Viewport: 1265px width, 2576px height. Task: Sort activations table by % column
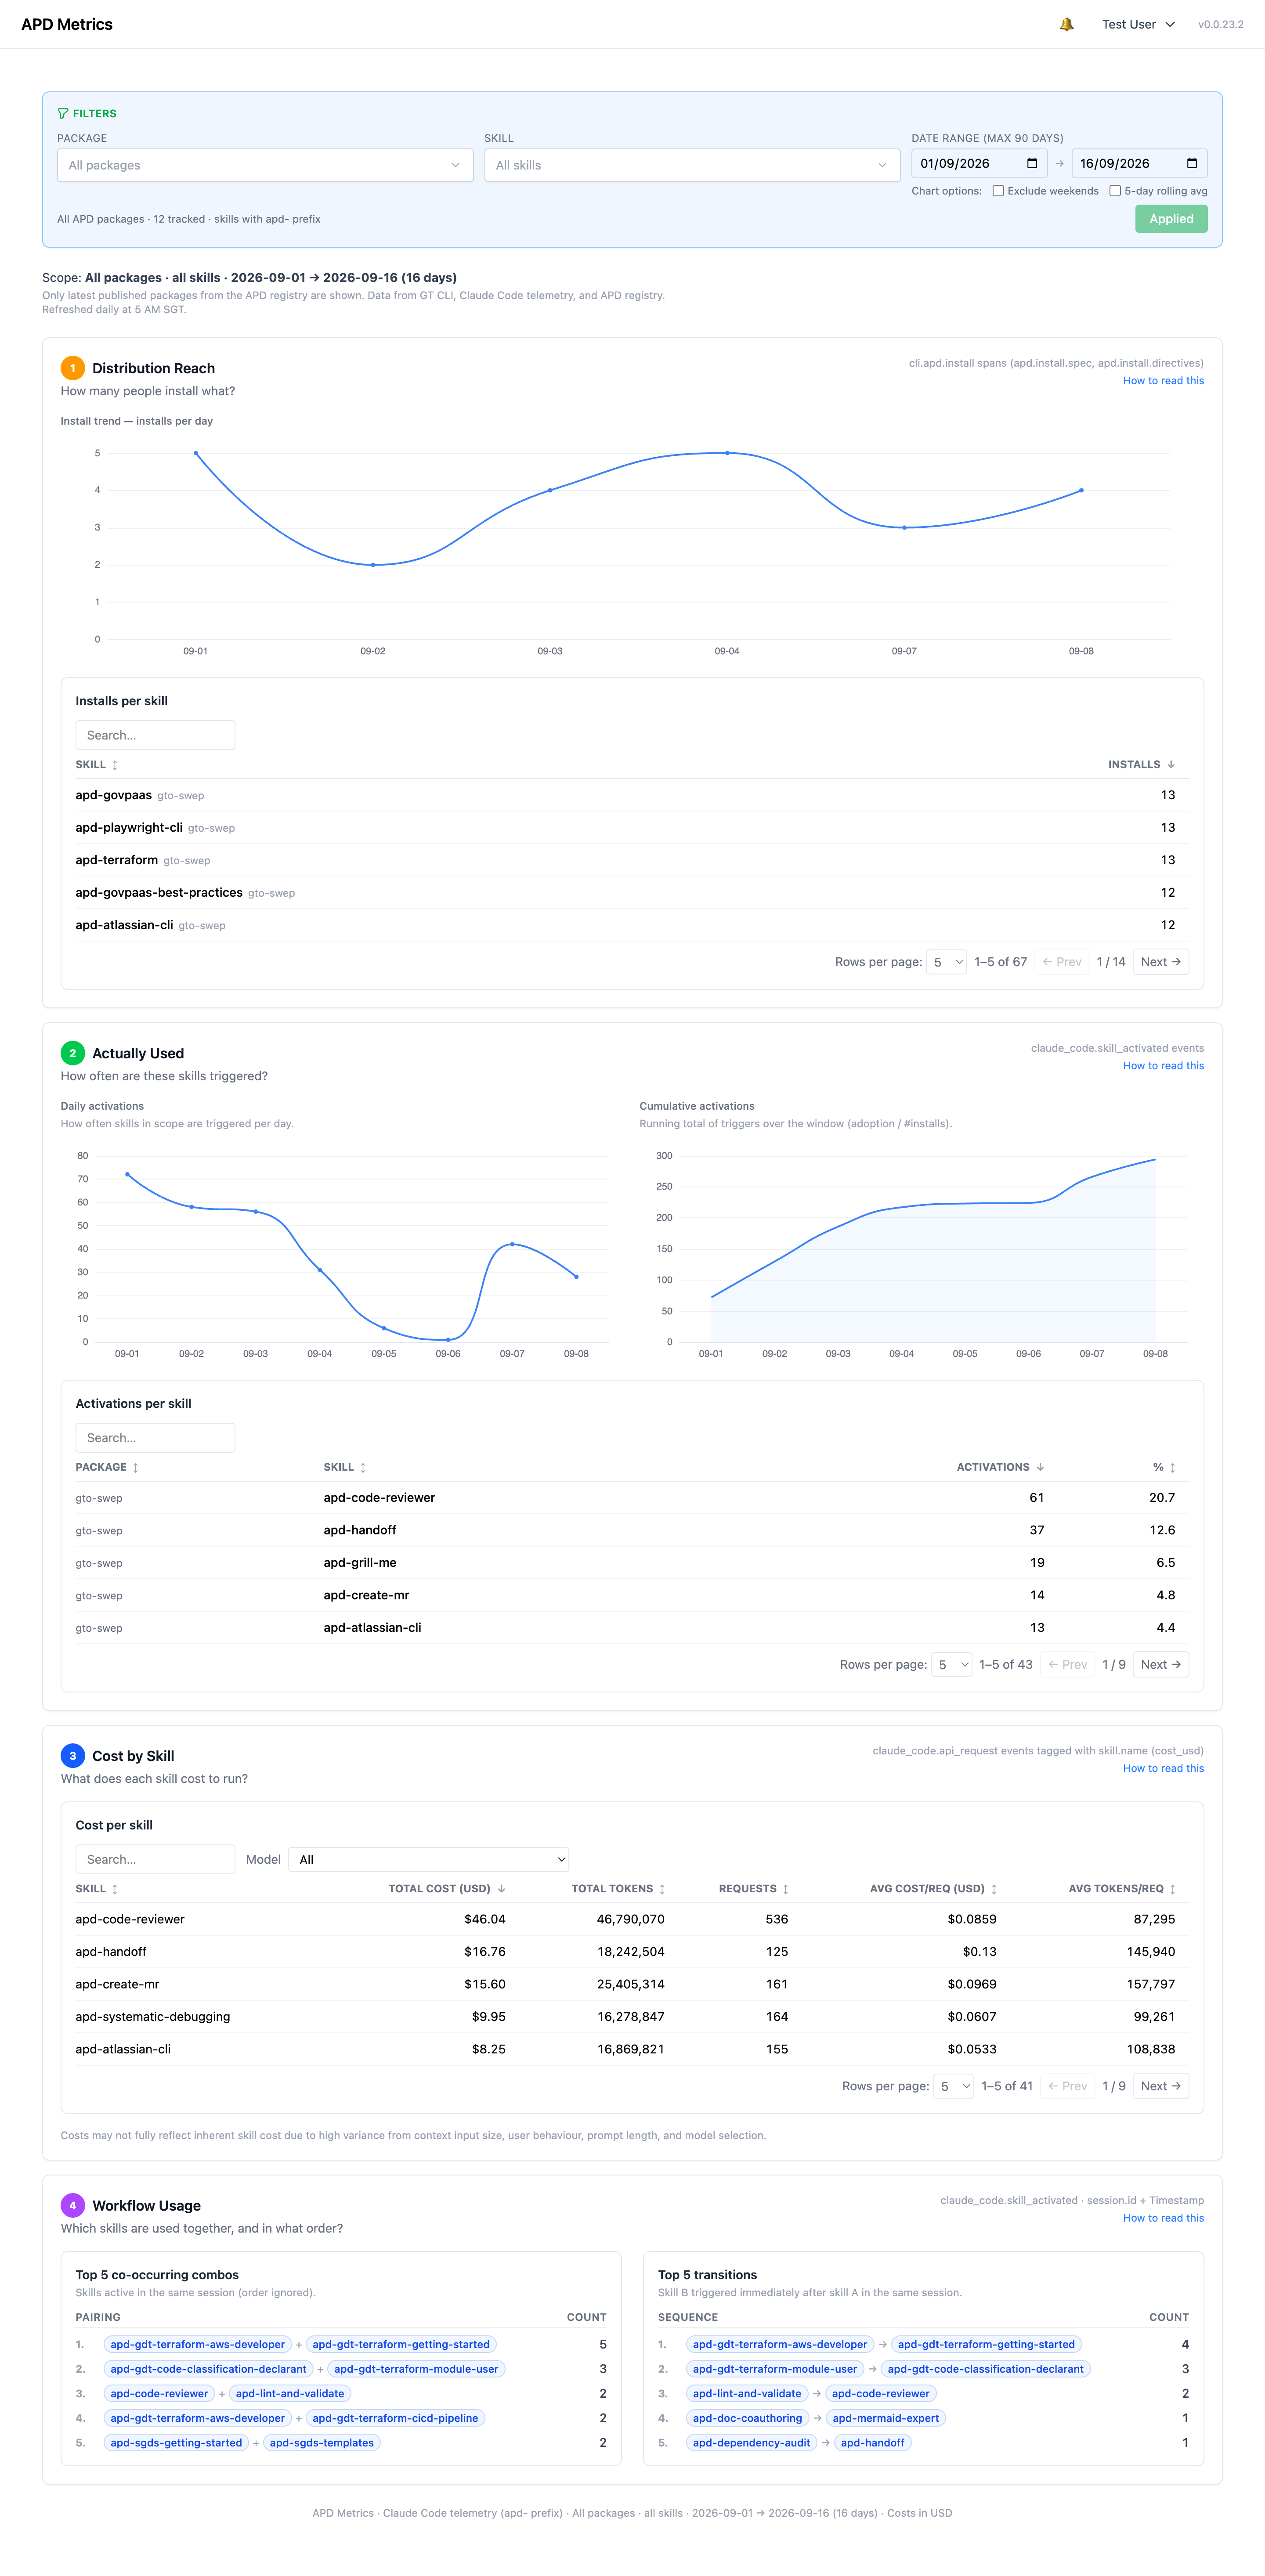tap(1164, 1467)
